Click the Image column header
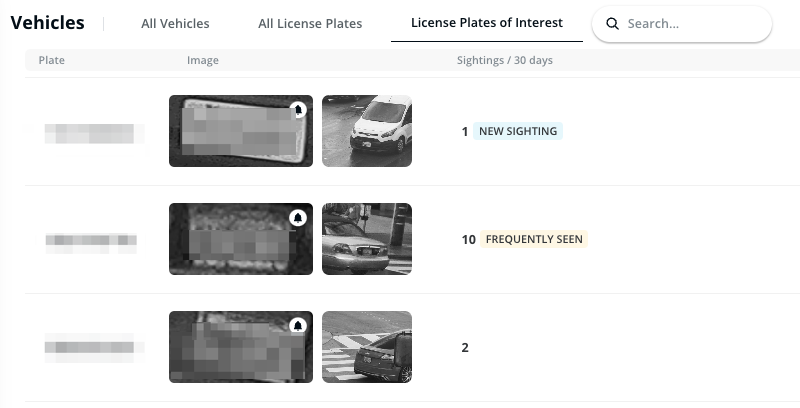 202,61
